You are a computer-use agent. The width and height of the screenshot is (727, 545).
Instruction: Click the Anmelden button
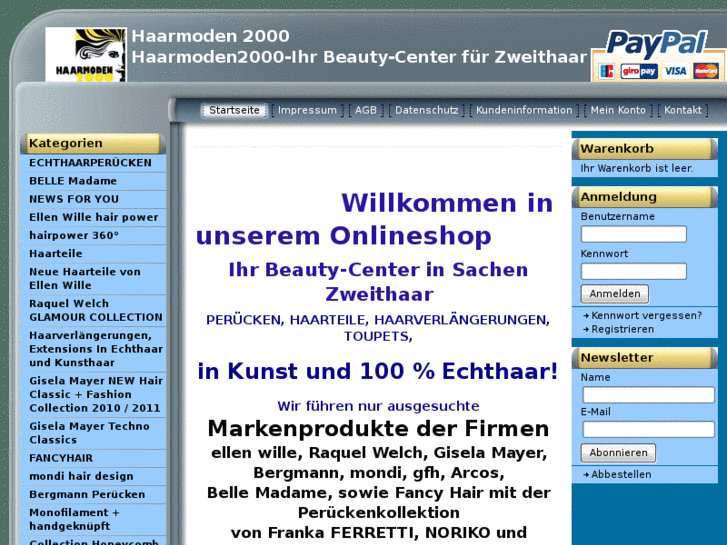click(x=615, y=294)
